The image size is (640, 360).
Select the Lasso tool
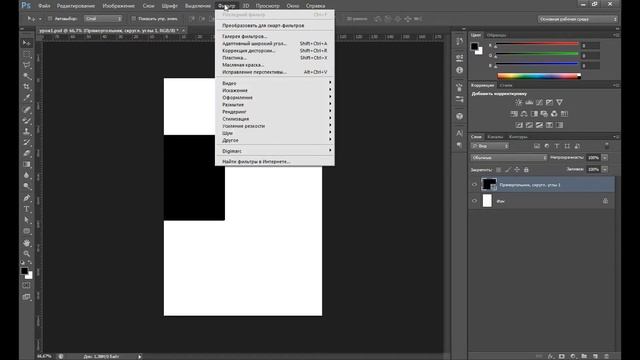pyautogui.click(x=27, y=65)
